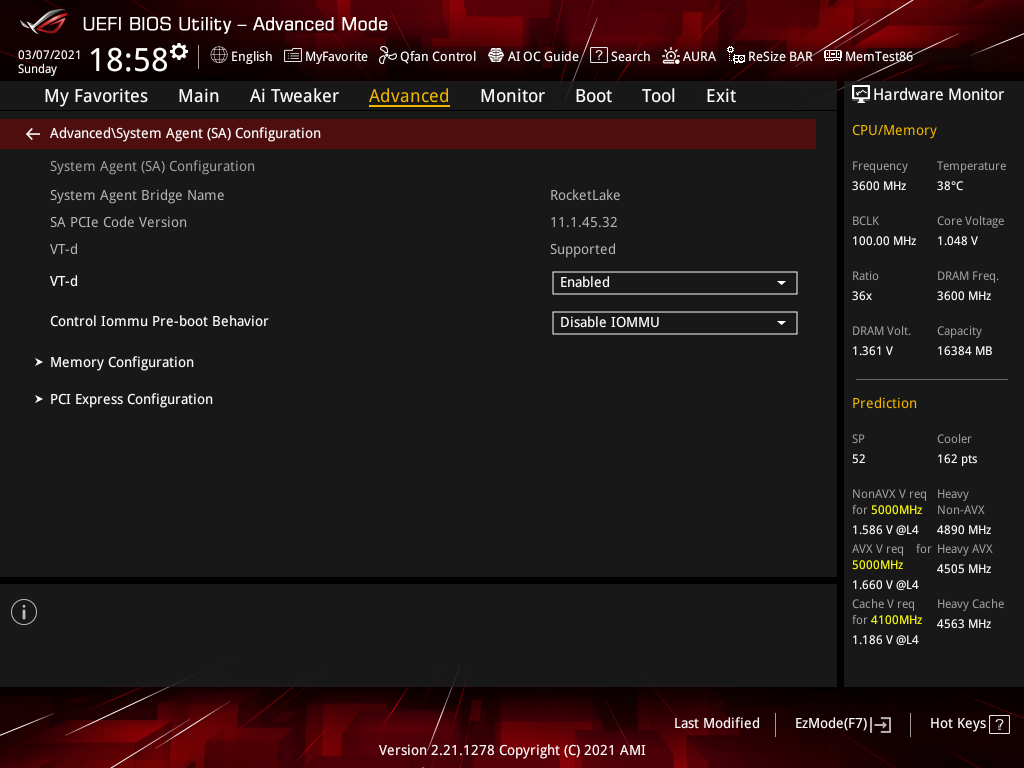Click RocketLake value
This screenshot has width=1024, height=768.
[585, 195]
